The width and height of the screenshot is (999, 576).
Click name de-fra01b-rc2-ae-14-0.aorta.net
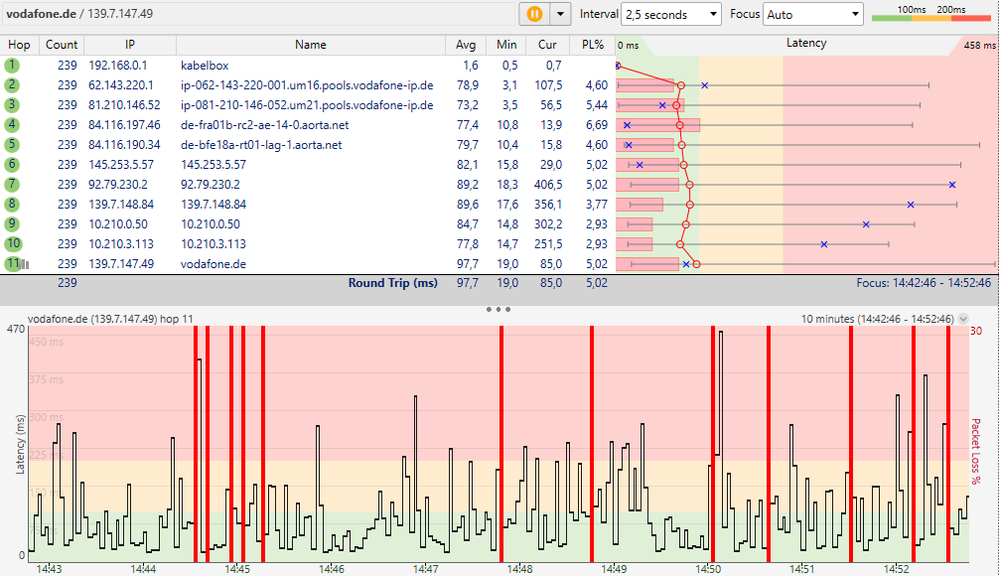[264, 124]
